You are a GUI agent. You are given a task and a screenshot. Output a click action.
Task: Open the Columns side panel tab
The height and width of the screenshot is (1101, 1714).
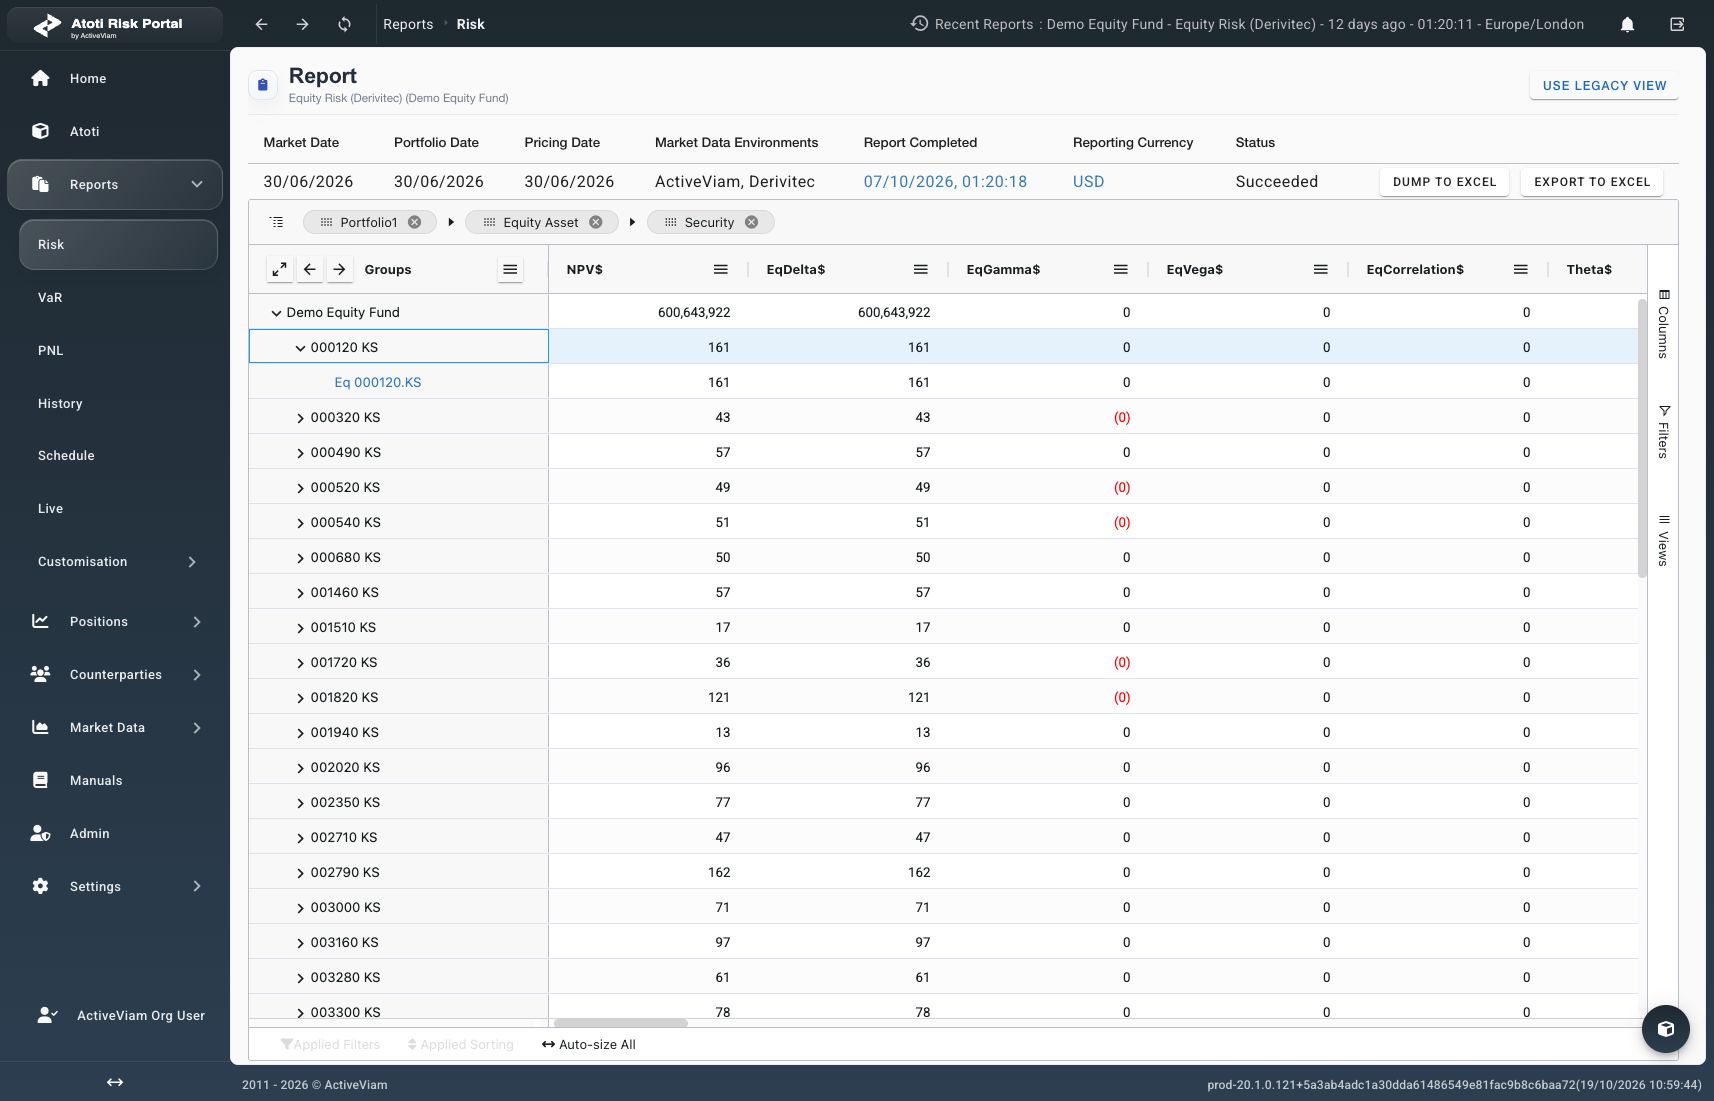pyautogui.click(x=1663, y=324)
